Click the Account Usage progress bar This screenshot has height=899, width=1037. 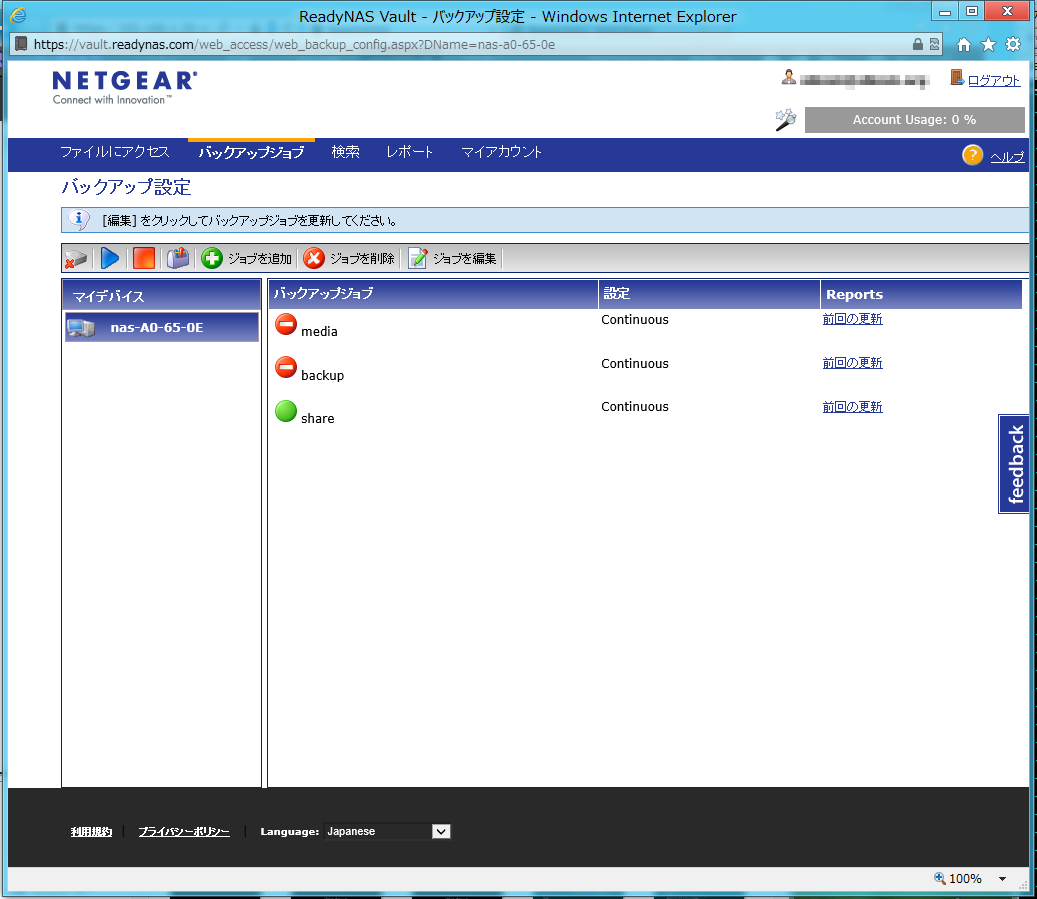(914, 120)
